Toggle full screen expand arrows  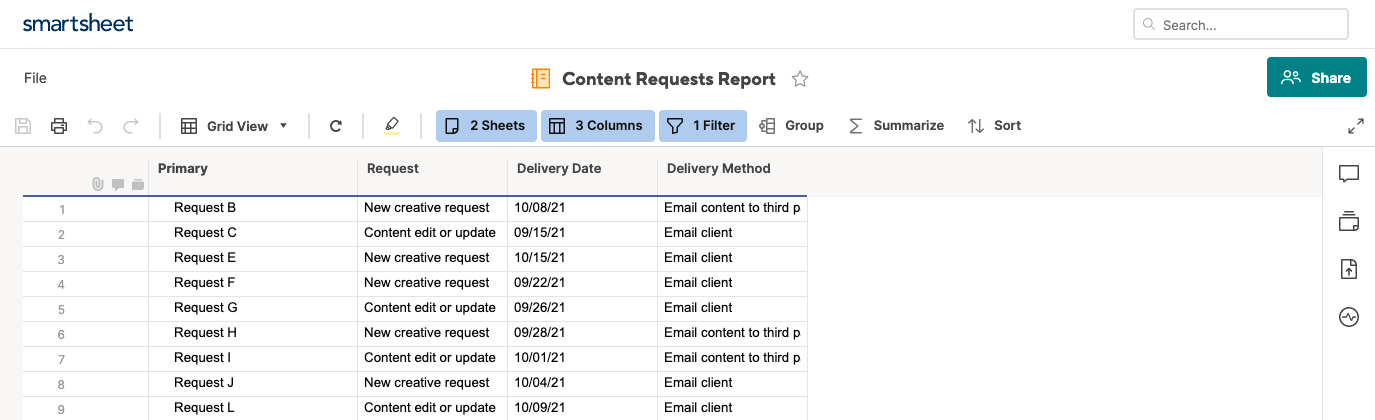(x=1356, y=126)
